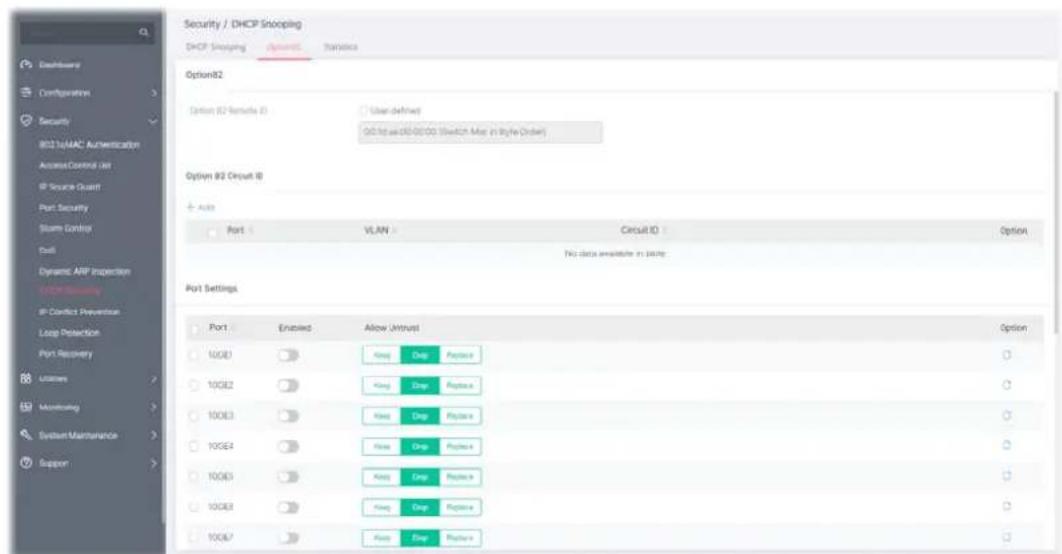The height and width of the screenshot is (554, 1062).
Task: Check the select-all box in Circuit ID table header
Action: 212,232
